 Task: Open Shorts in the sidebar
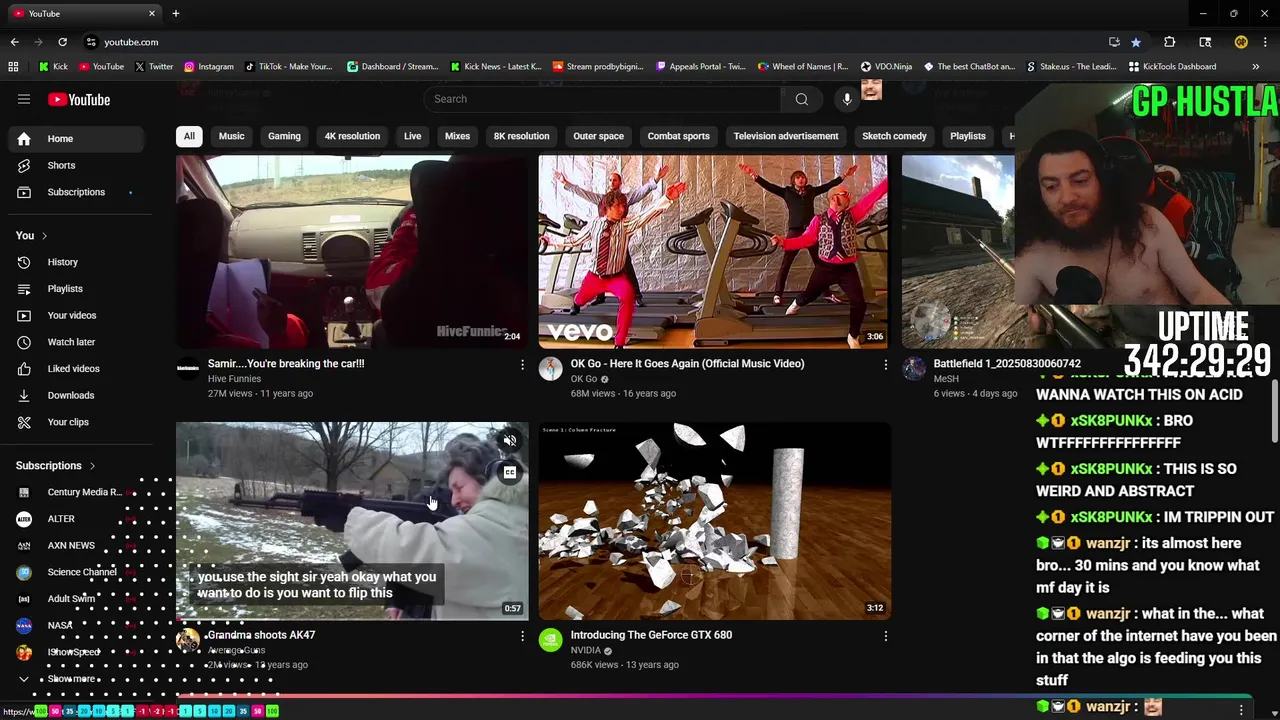(x=76, y=165)
